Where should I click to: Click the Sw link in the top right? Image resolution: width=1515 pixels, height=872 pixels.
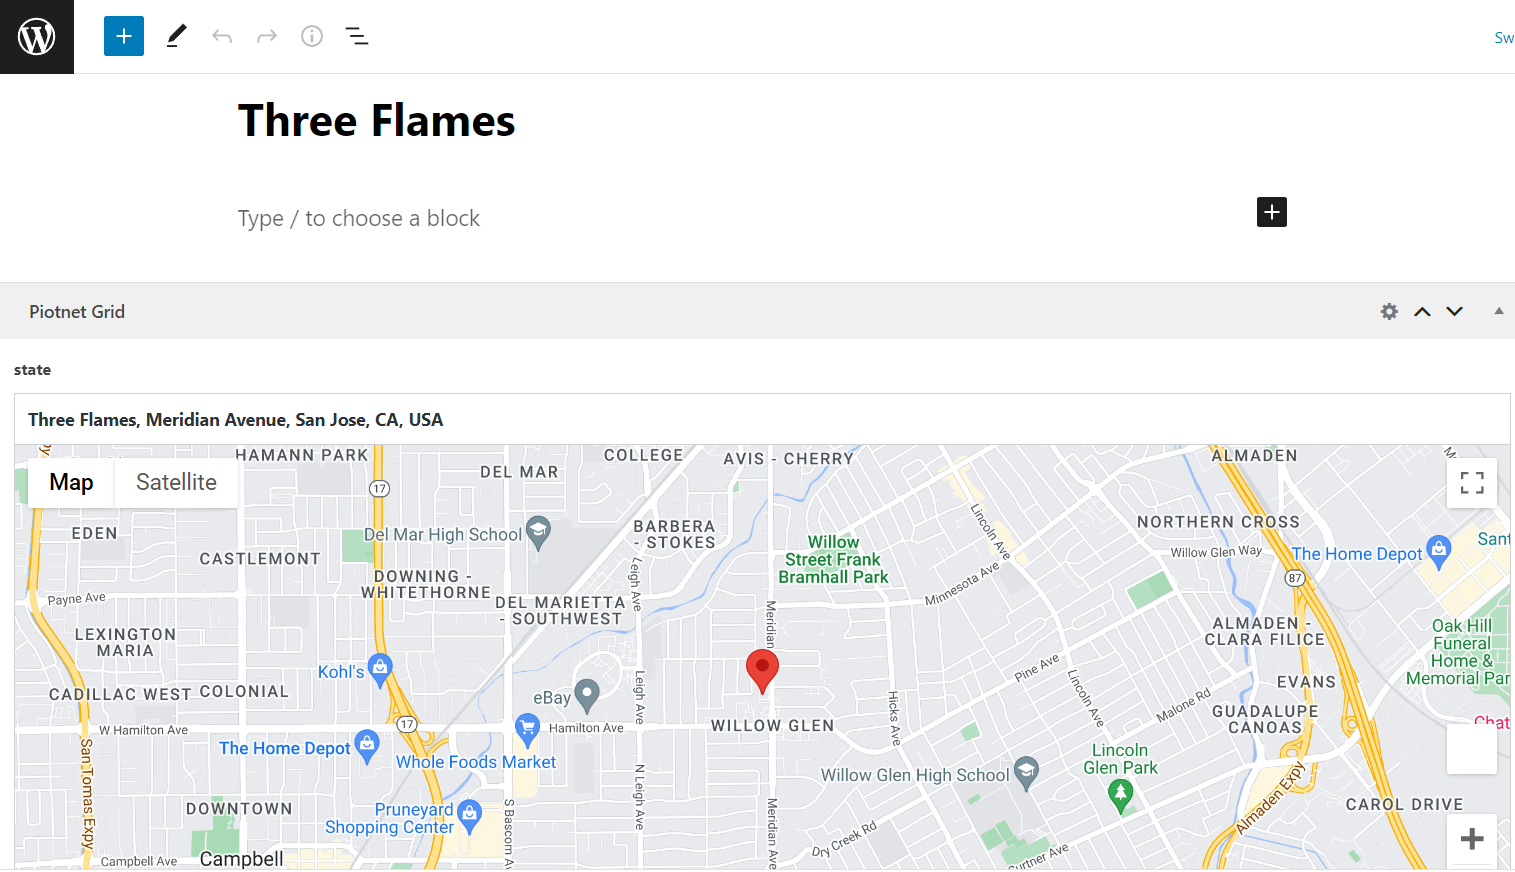click(x=1503, y=37)
